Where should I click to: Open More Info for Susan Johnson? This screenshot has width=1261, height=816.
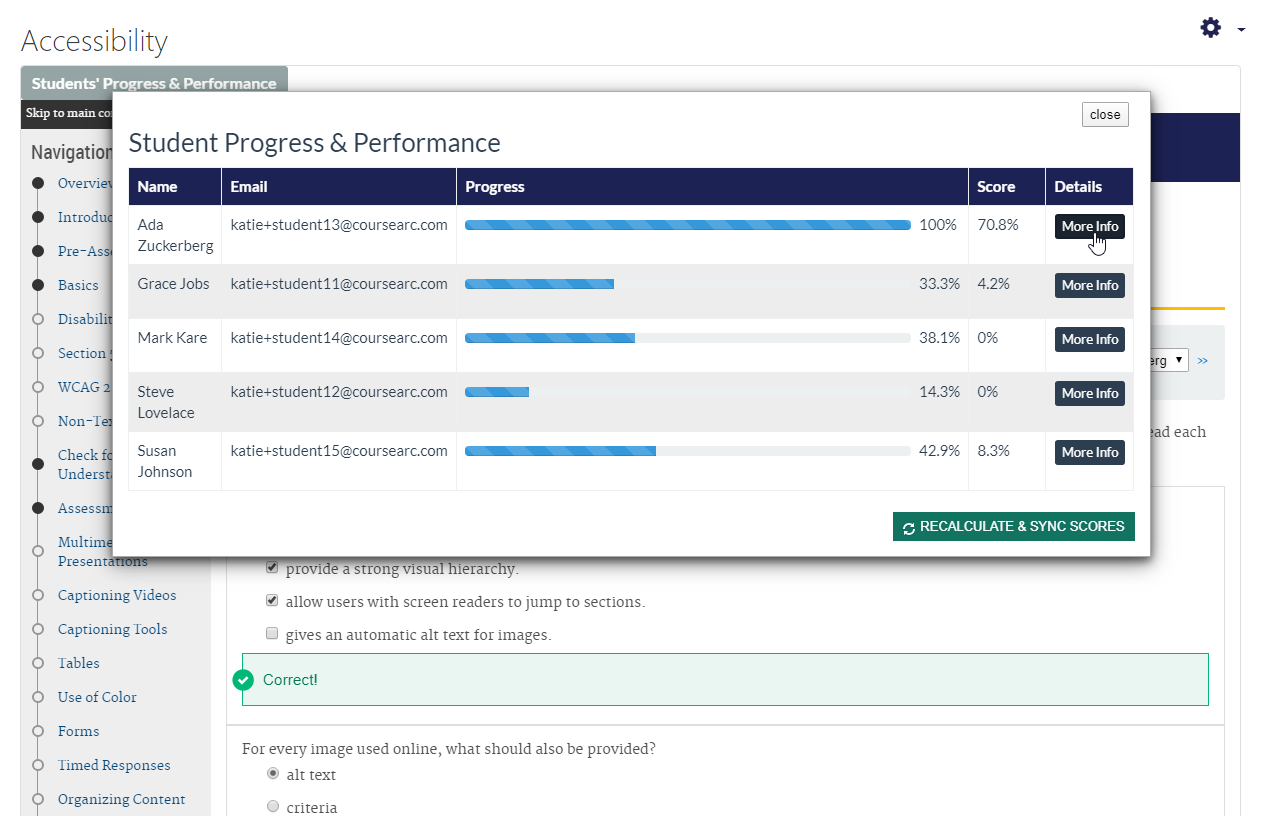point(1090,452)
